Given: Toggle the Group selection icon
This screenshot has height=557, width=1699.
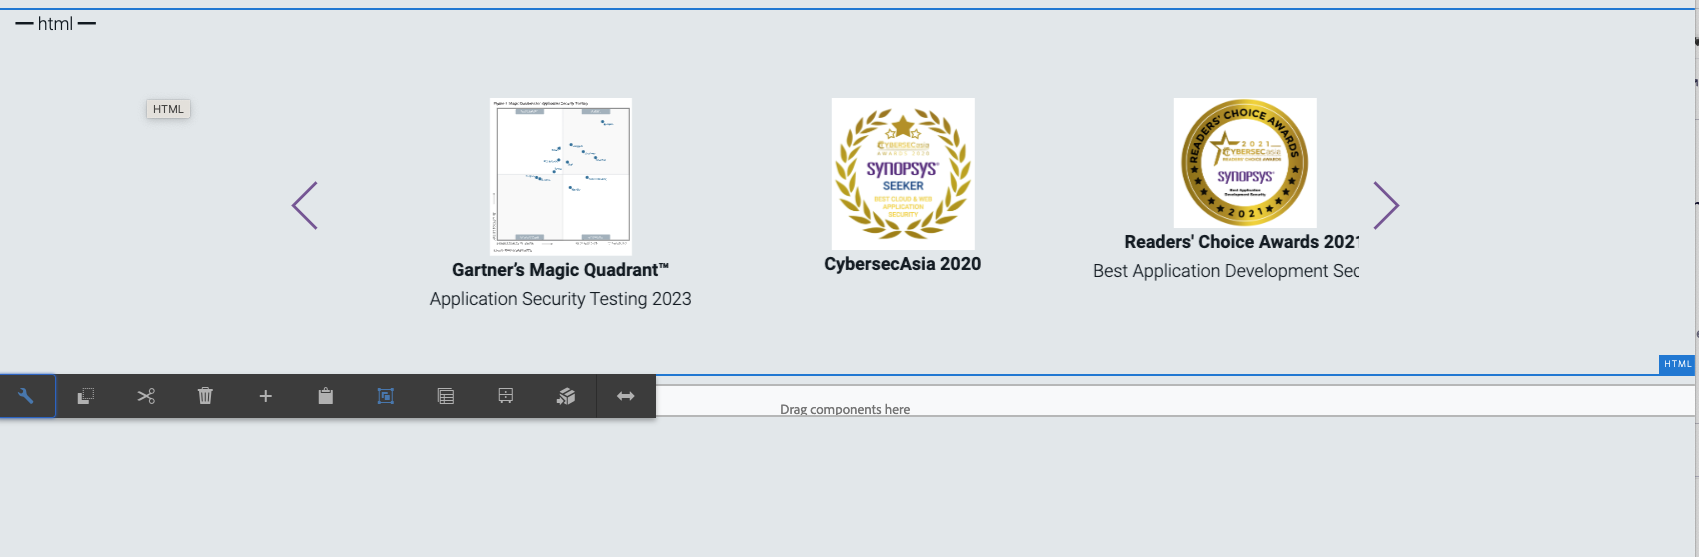Looking at the screenshot, I should pos(385,396).
